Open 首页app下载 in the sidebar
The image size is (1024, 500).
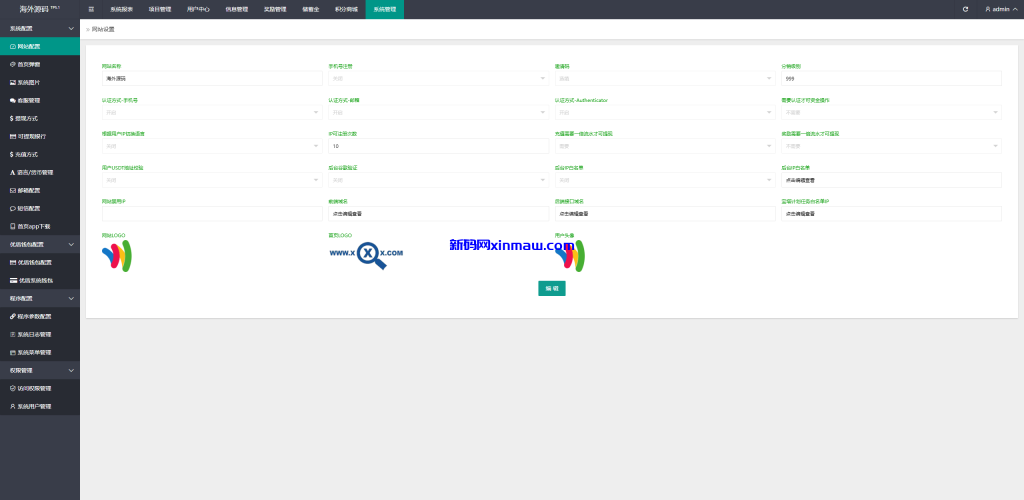coord(33,226)
